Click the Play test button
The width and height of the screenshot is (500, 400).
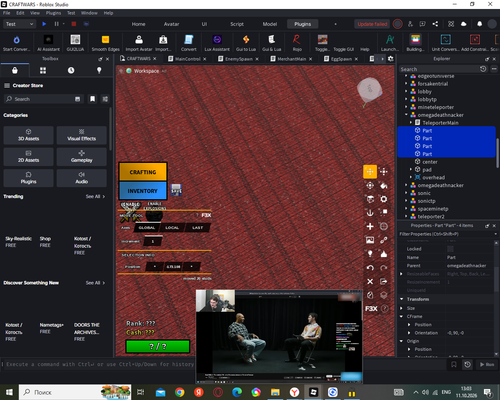(44, 24)
